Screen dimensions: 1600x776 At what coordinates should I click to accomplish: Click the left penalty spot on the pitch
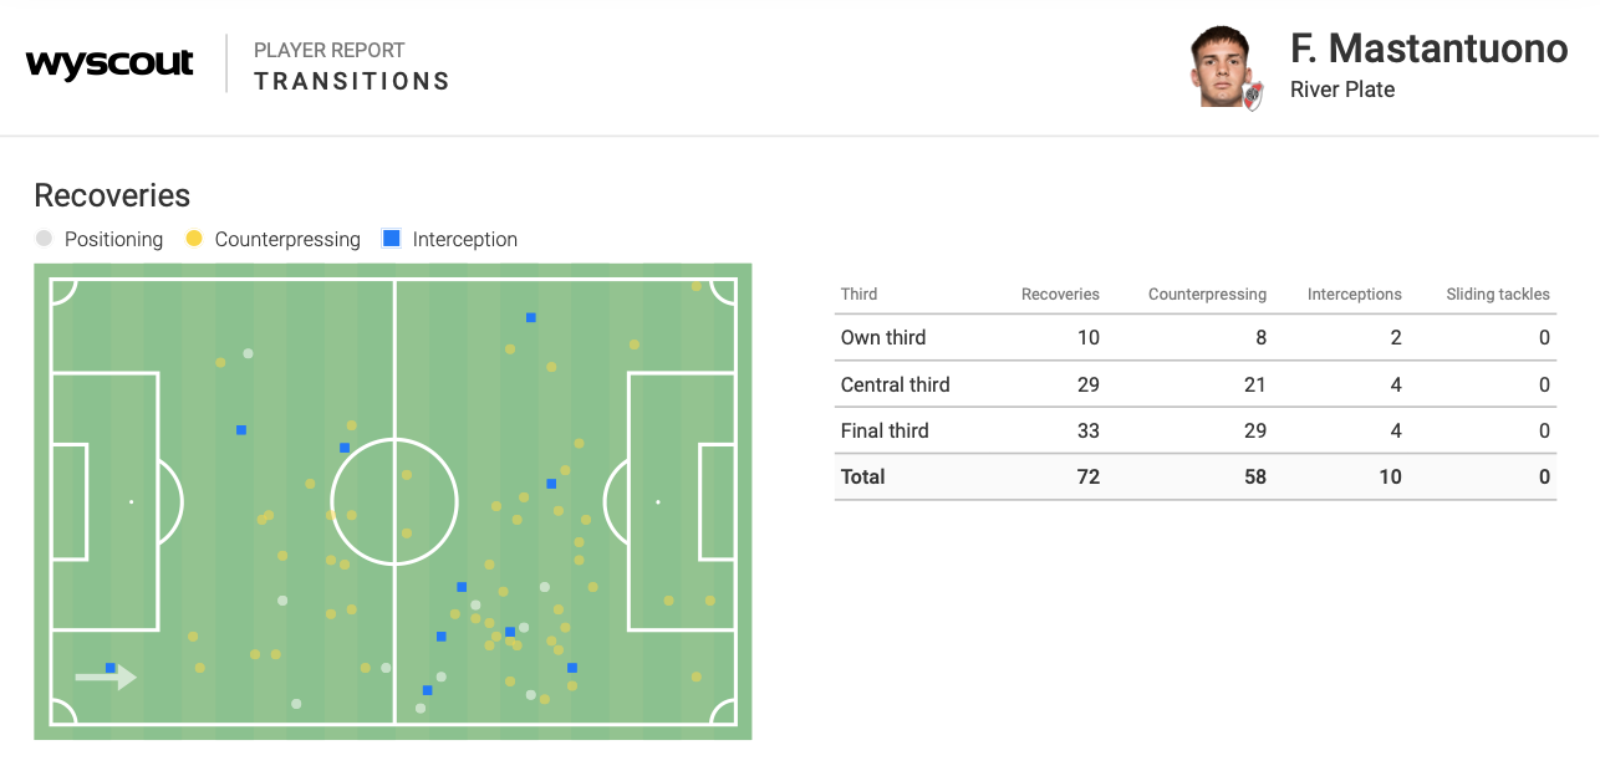pyautogui.click(x=131, y=502)
